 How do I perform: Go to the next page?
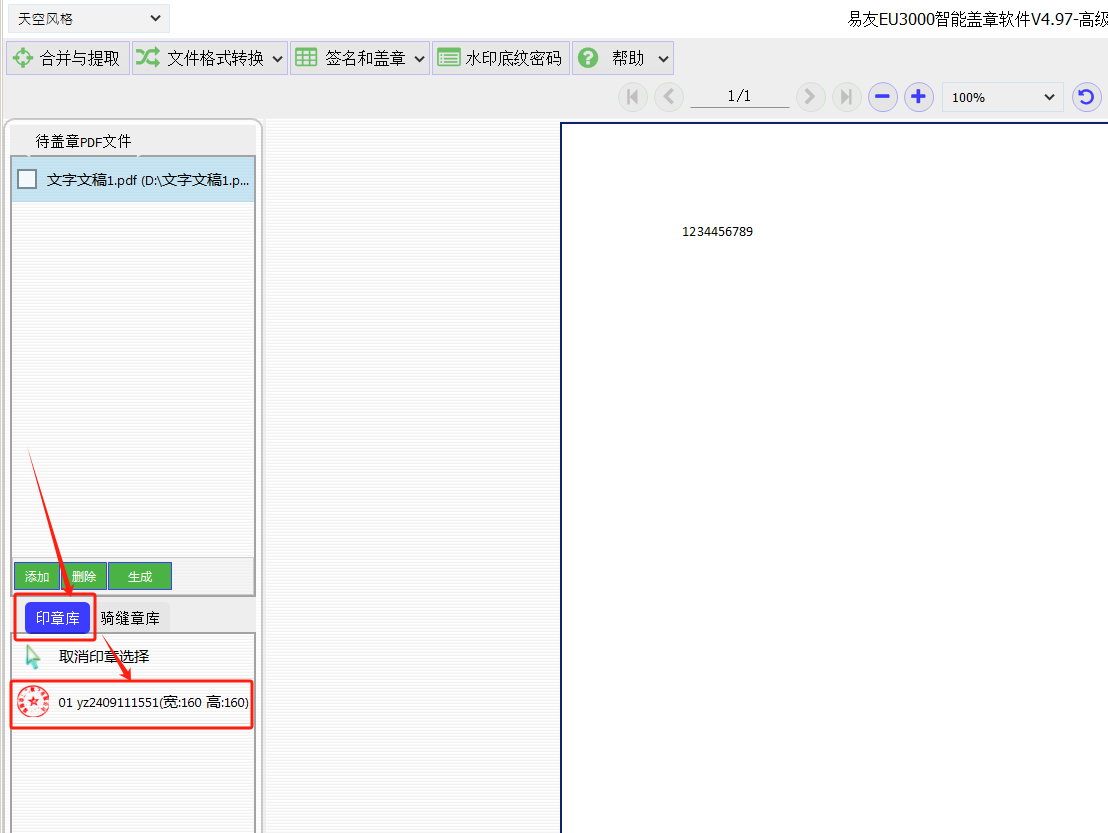click(811, 97)
